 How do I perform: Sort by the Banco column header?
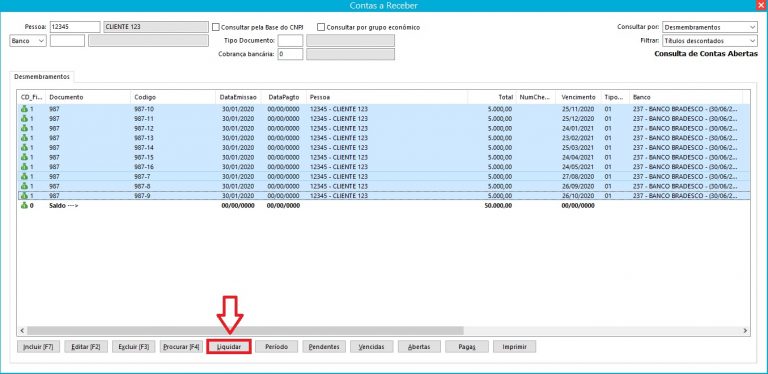(x=686, y=97)
